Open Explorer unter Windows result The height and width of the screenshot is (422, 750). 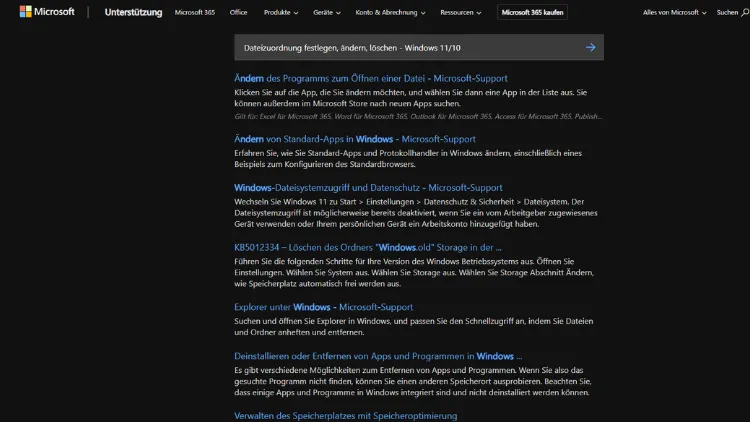click(x=323, y=307)
